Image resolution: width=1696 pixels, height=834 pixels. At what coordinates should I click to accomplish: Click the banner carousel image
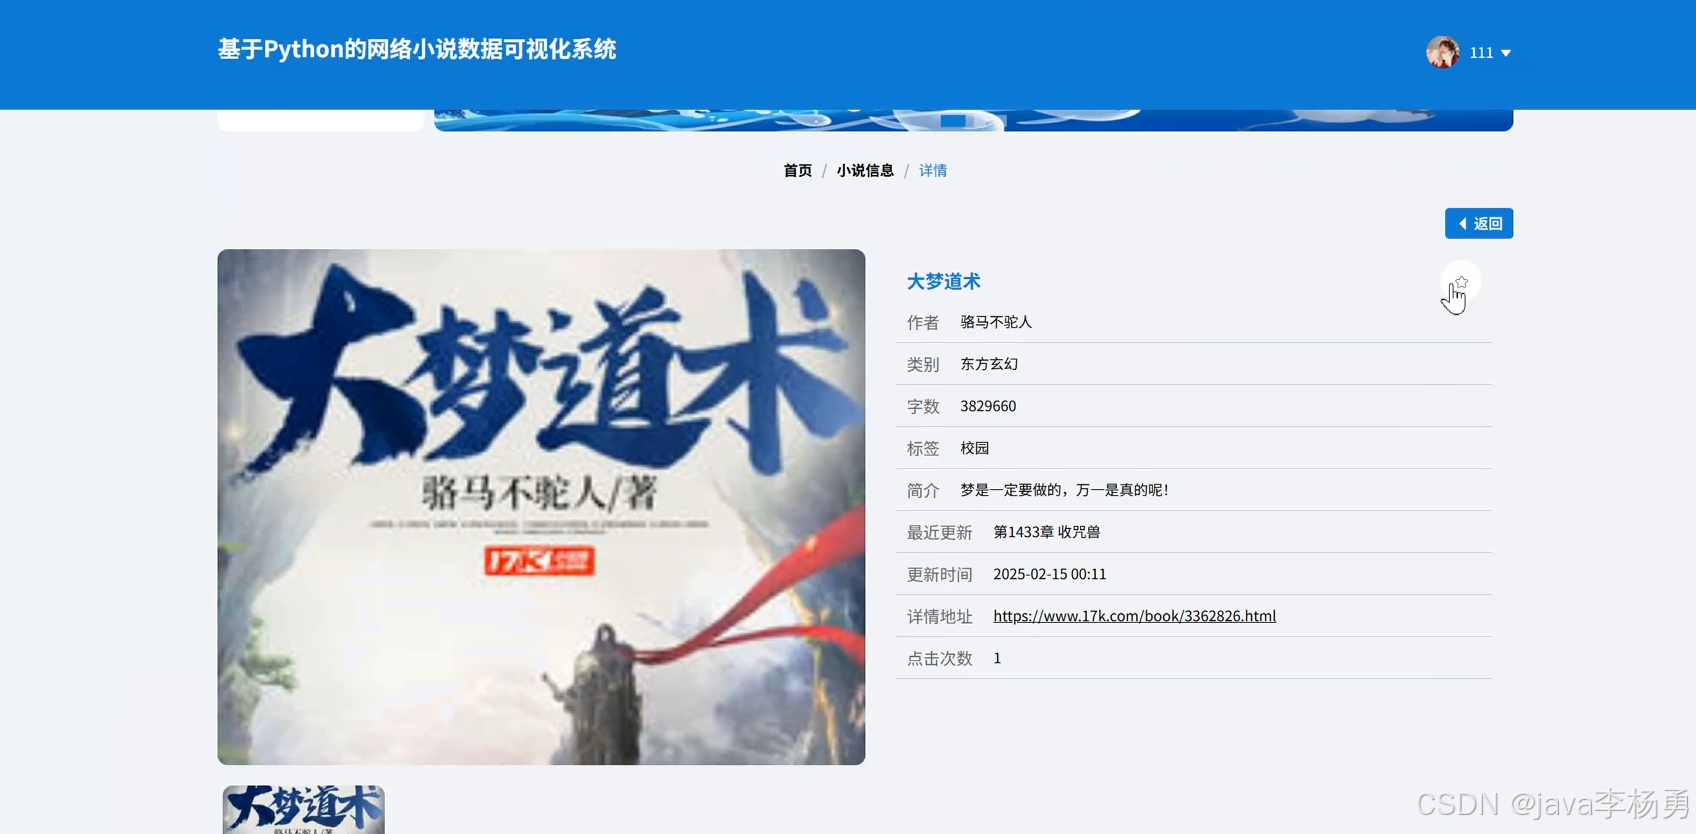click(x=973, y=120)
